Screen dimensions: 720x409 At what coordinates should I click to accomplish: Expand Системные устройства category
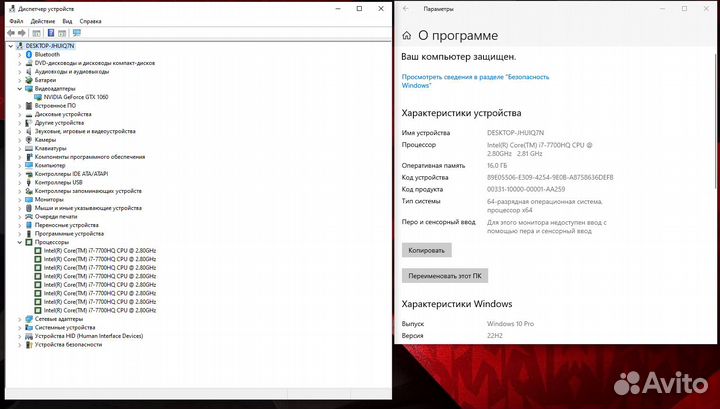click(20, 328)
